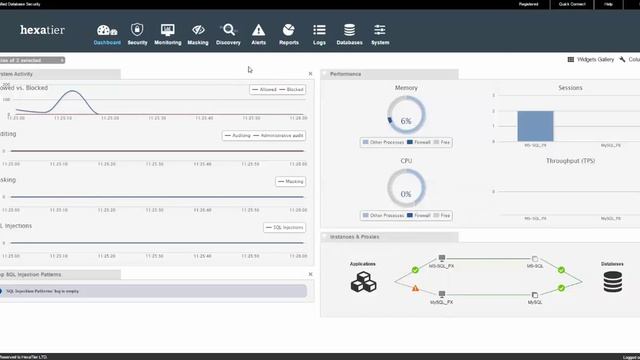Open Quick Connect in top bar
Screen dimensions: 640x360
(x=572, y=4)
